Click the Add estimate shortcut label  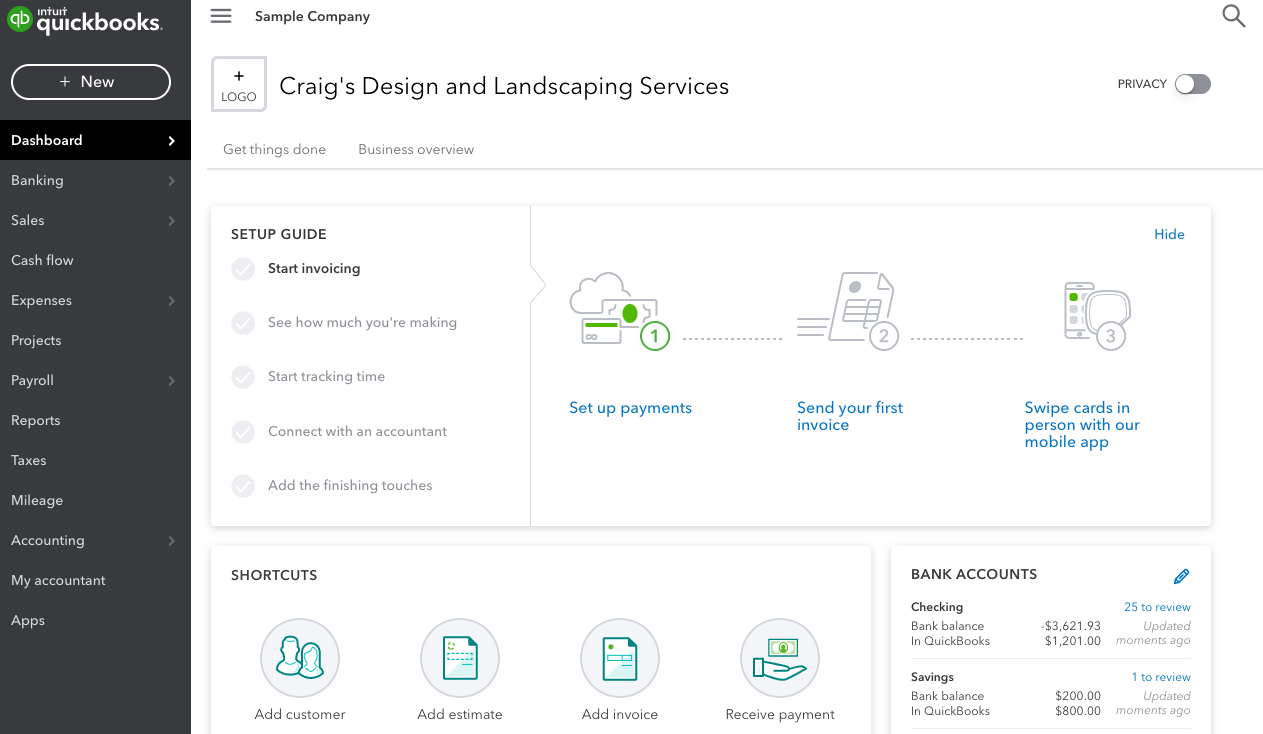pos(460,715)
